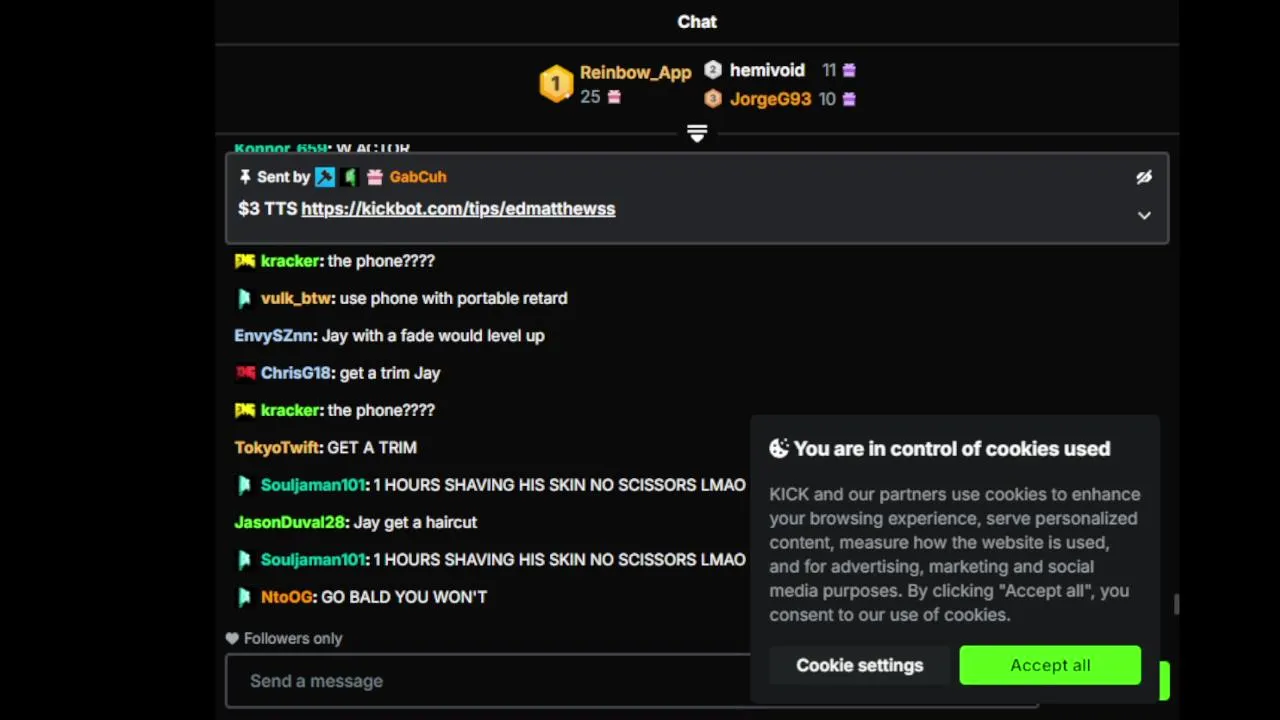Viewport: 1280px width, 720px height.
Task: Open the kickbot.com tips link
Action: coord(458,209)
